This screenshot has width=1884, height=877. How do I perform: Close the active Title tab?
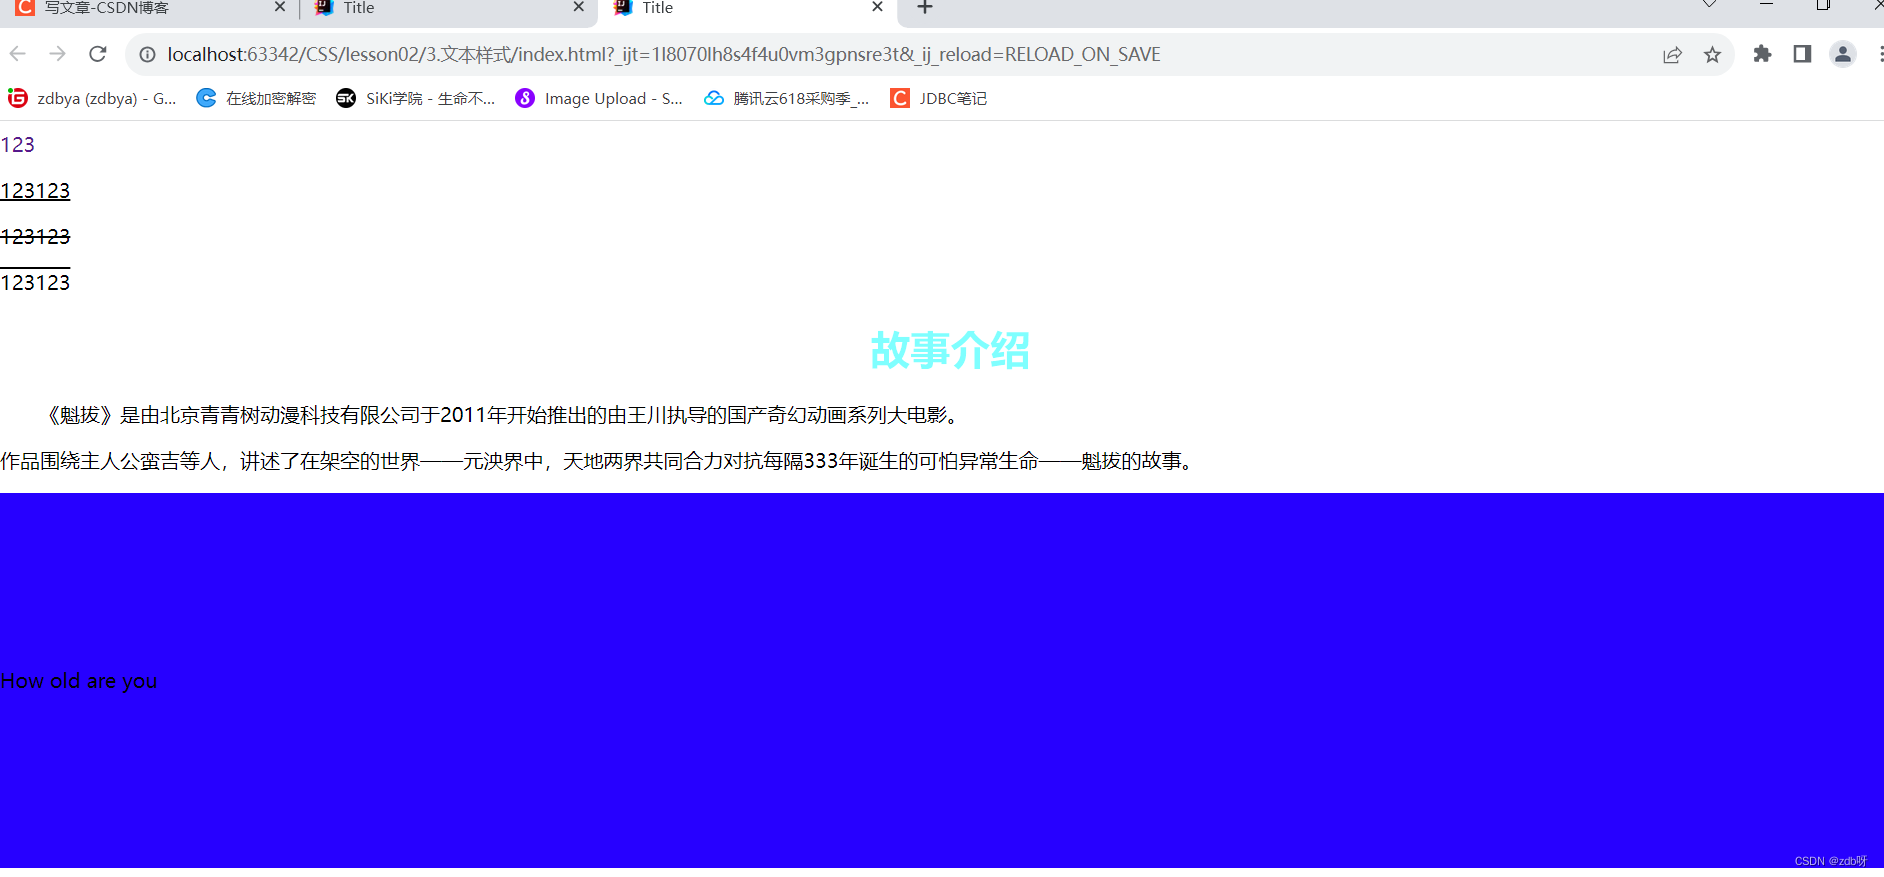[x=877, y=8]
